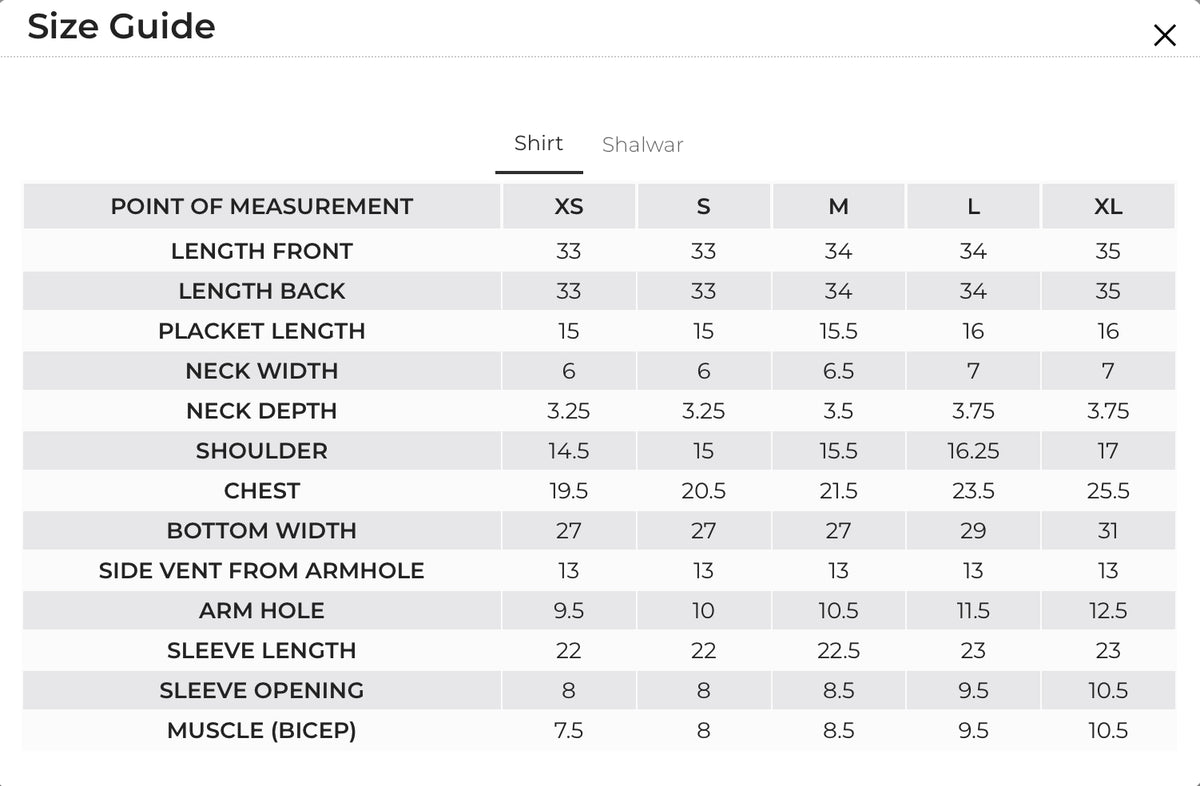Click the NECK DEPTH row label
Viewport: 1200px width, 786px height.
tap(261, 411)
